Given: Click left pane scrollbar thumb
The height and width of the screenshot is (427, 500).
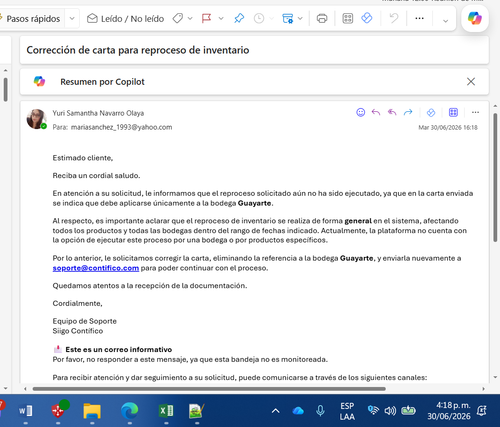Looking at the screenshot, I should (6, 89).
